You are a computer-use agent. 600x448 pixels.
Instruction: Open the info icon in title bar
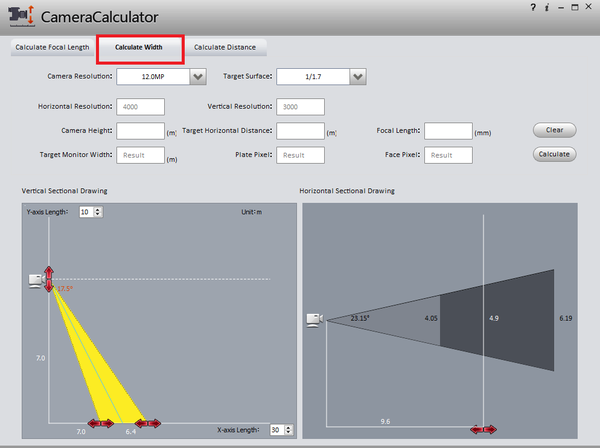[547, 7]
